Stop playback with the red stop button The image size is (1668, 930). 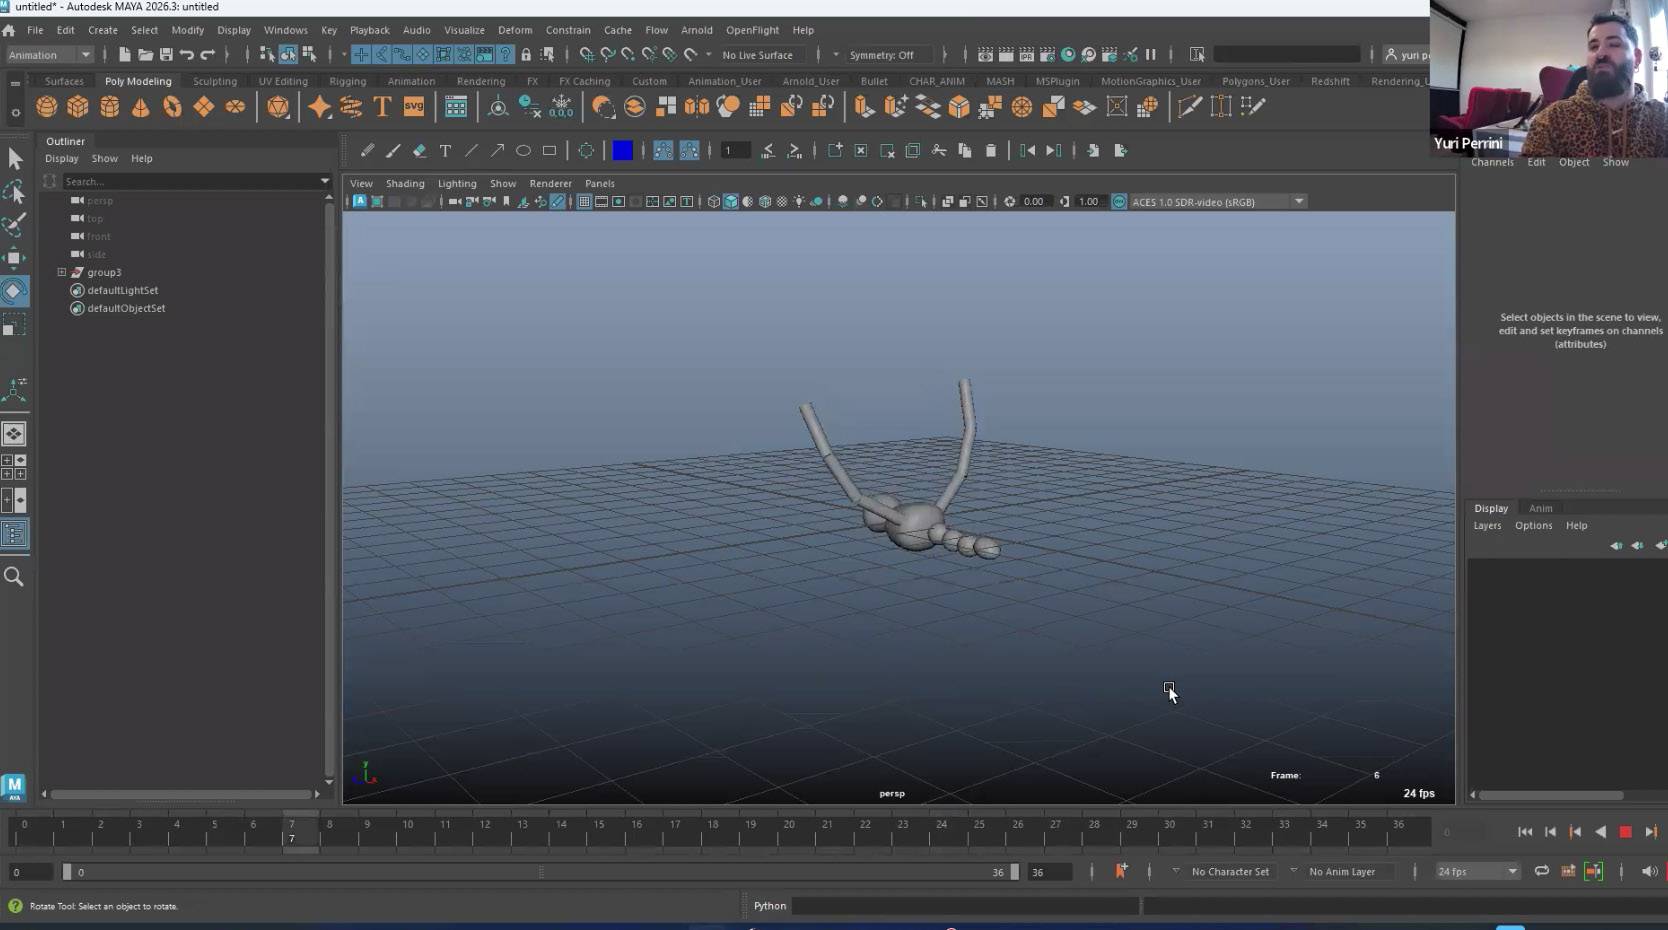point(1625,832)
